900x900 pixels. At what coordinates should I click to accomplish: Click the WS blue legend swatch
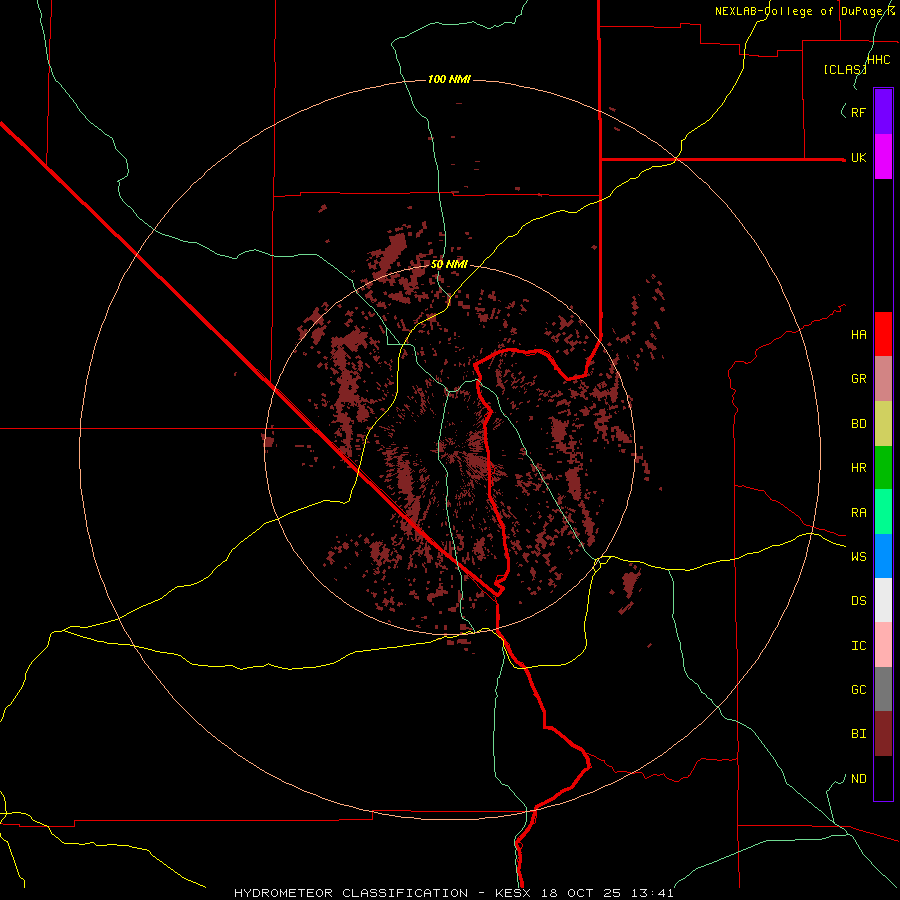[x=883, y=556]
